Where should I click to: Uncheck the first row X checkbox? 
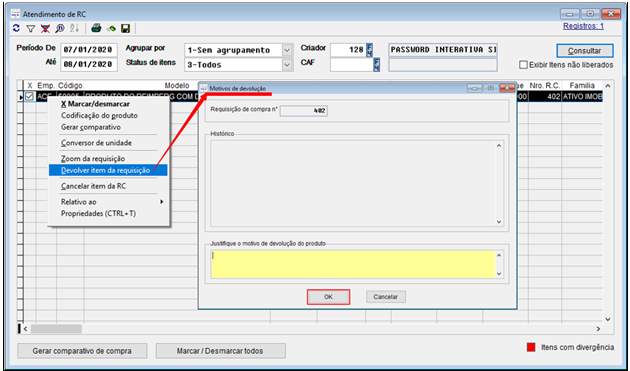pos(29,96)
